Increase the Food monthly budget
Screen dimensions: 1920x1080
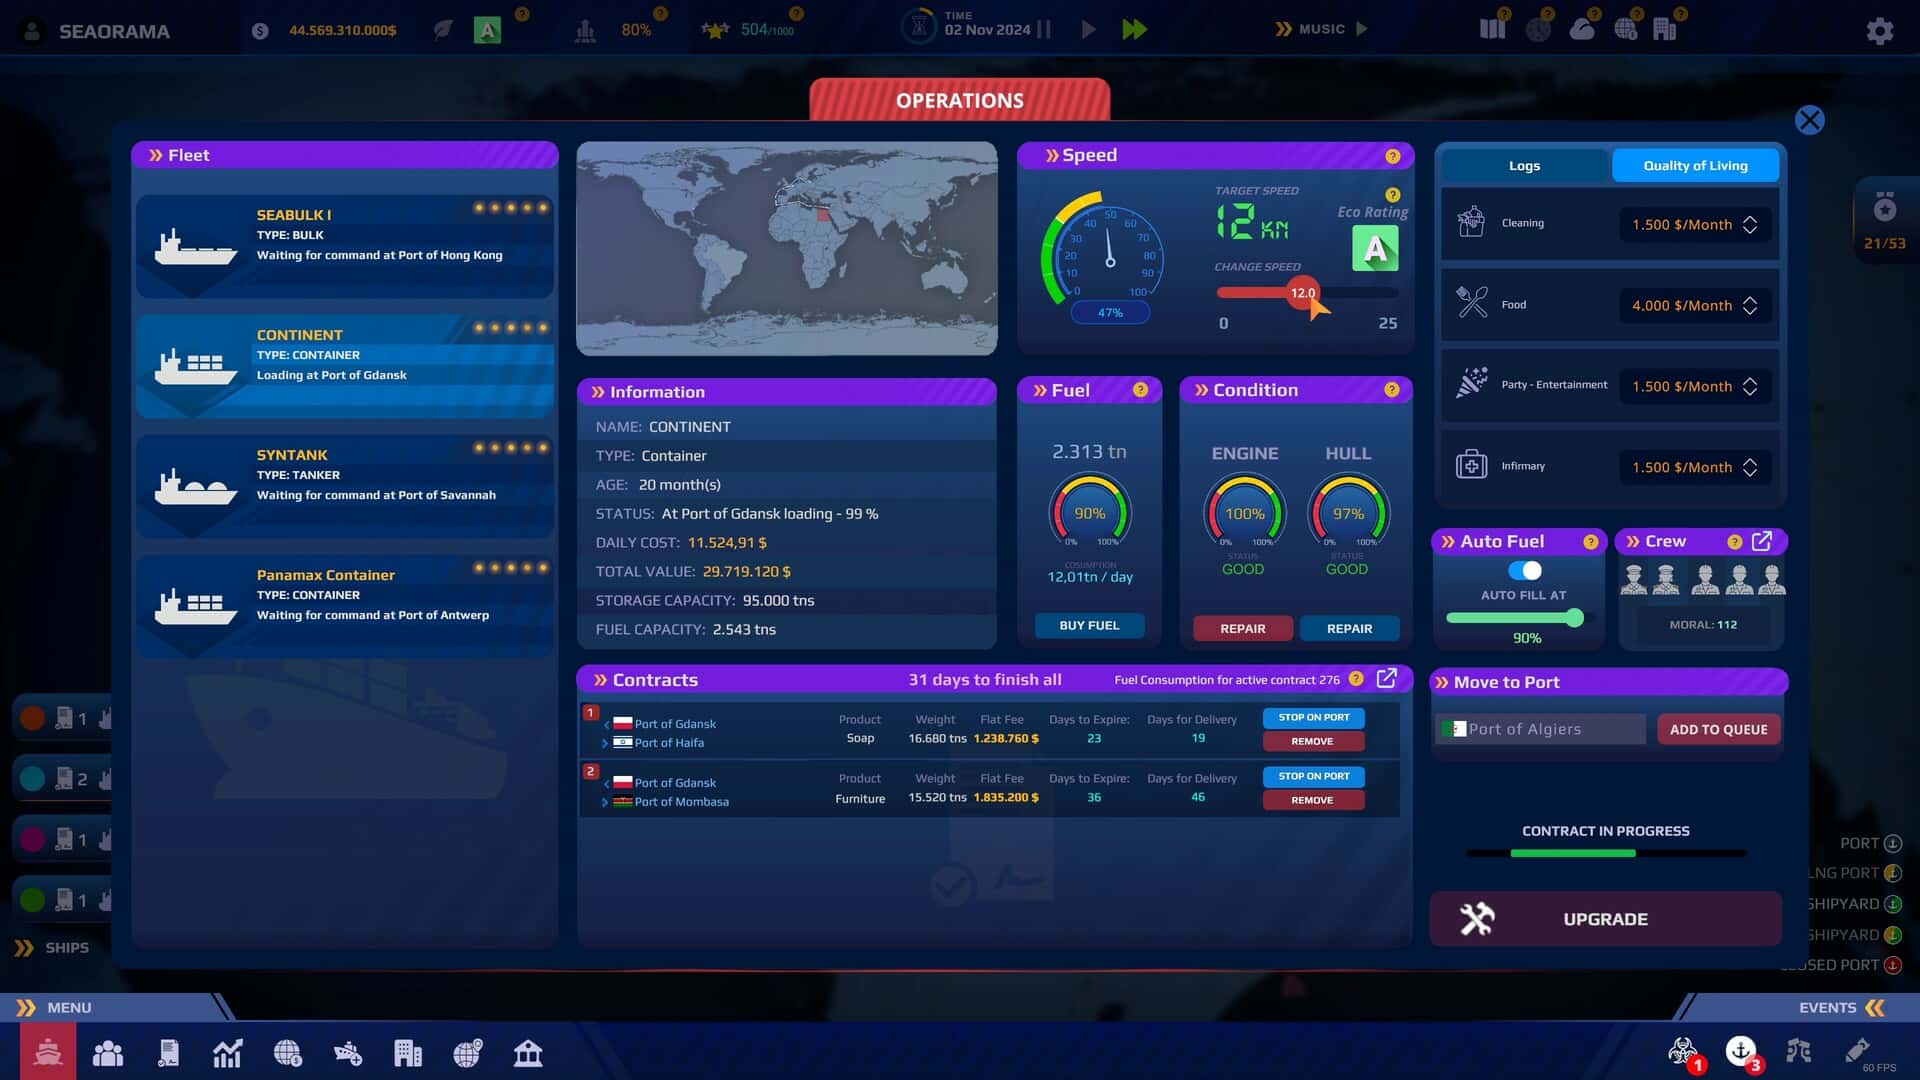(x=1750, y=299)
